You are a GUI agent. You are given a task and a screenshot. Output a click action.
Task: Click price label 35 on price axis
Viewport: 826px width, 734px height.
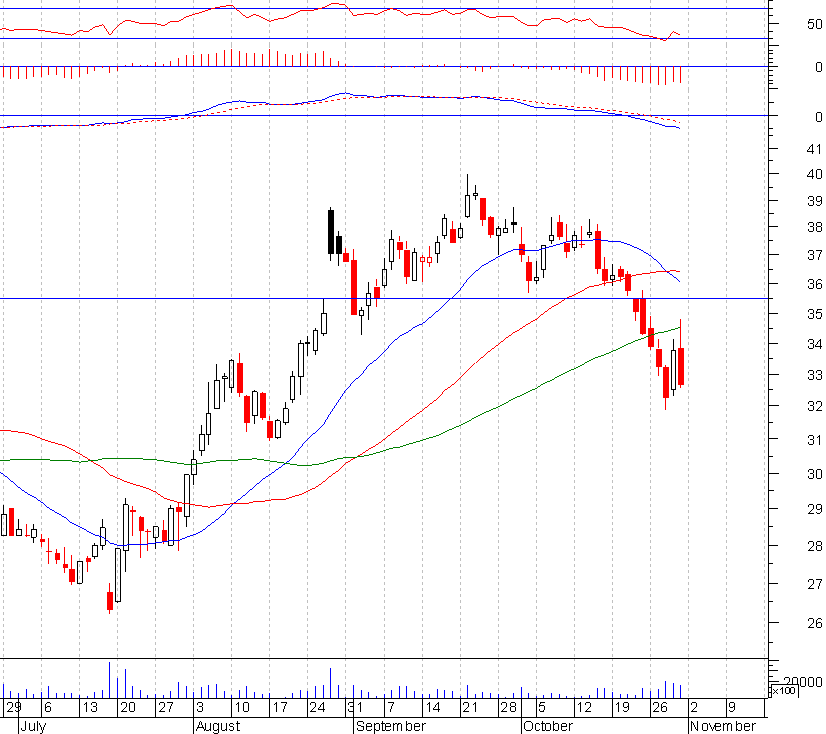coord(814,314)
